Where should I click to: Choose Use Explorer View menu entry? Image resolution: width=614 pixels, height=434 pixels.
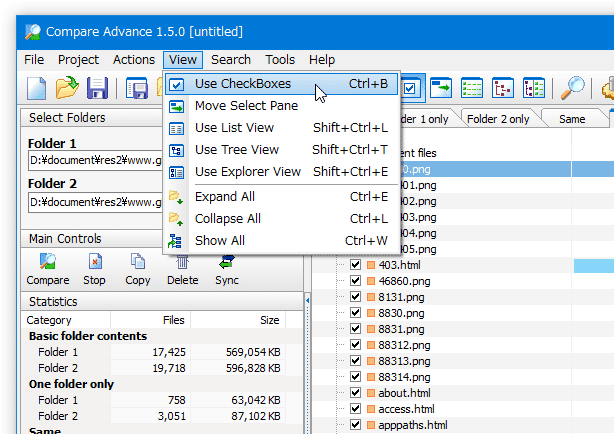281,172
